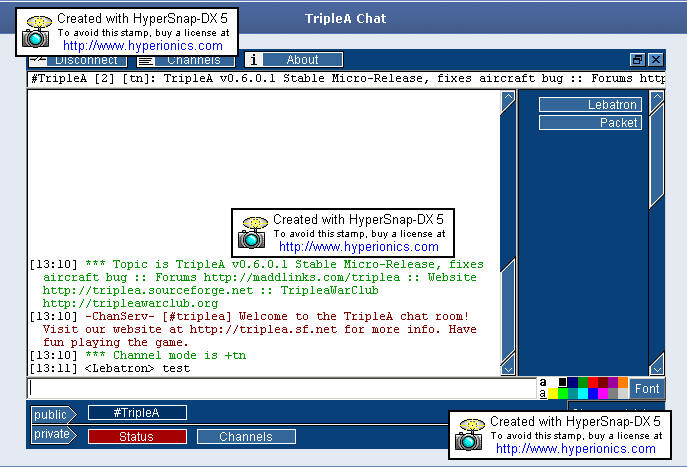687x467 pixels.
Task: Pick the light gray color swatch
Action: (x=623, y=393)
